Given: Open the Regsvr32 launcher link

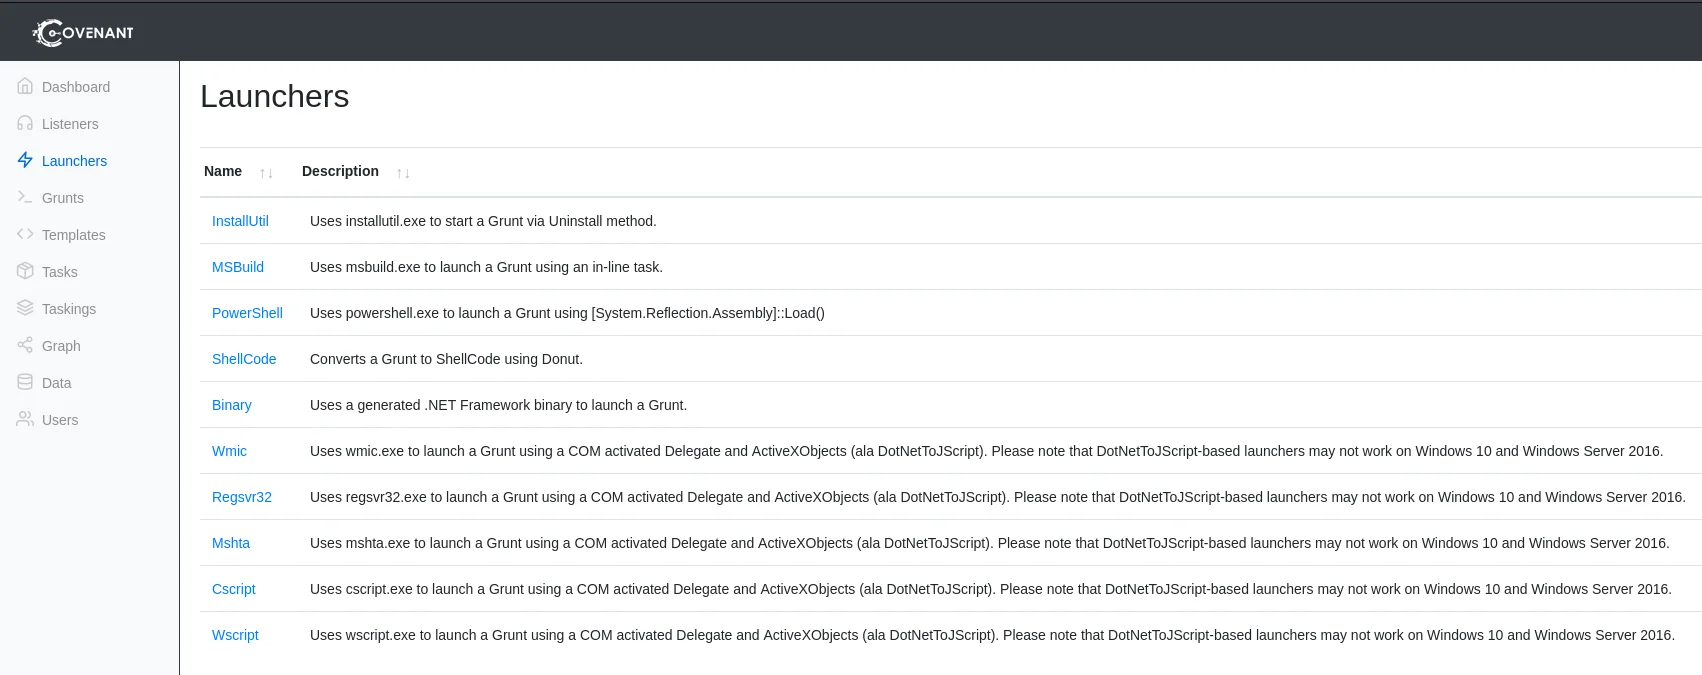Looking at the screenshot, I should (242, 497).
